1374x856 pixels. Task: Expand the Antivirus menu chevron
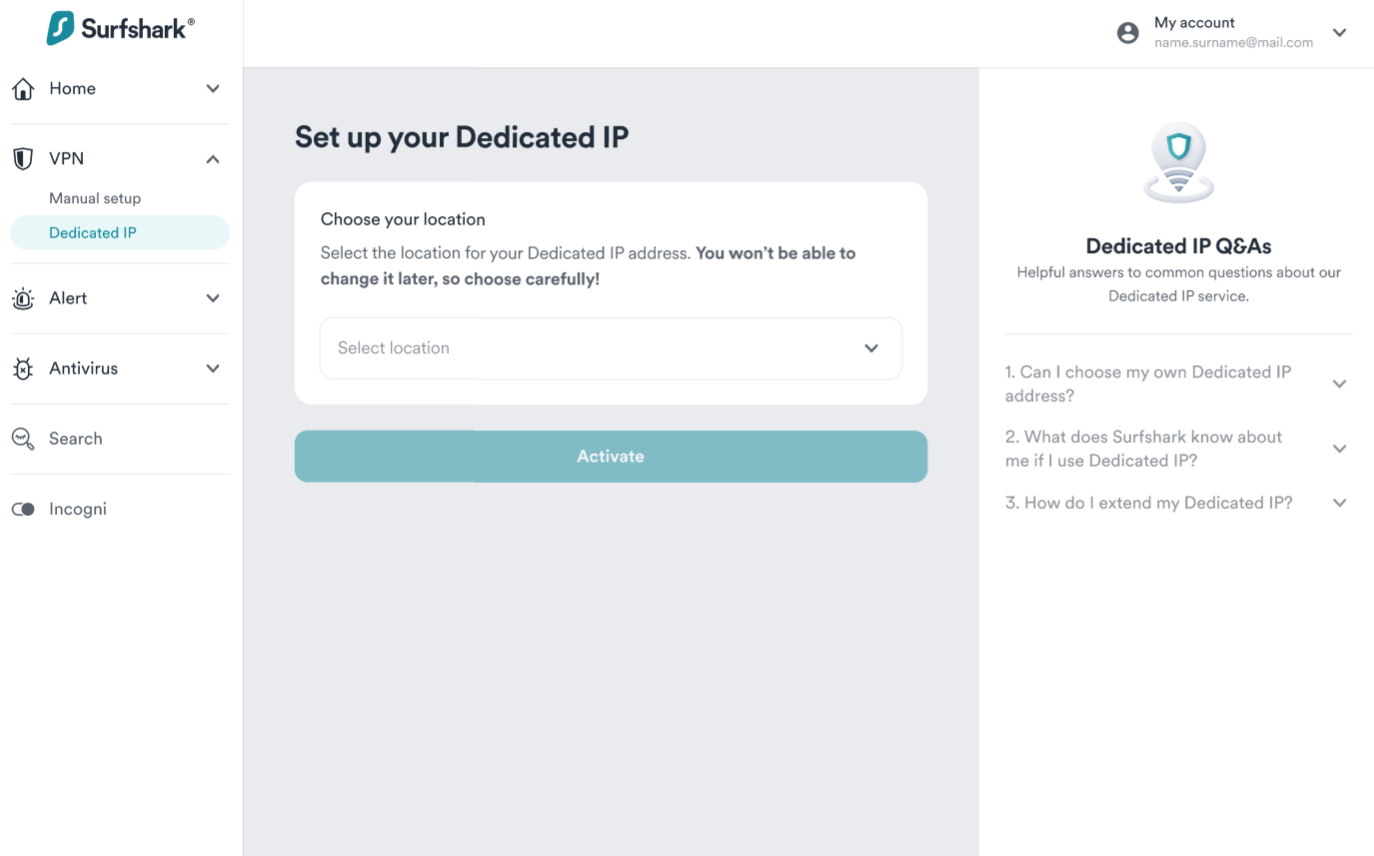pyautogui.click(x=213, y=369)
